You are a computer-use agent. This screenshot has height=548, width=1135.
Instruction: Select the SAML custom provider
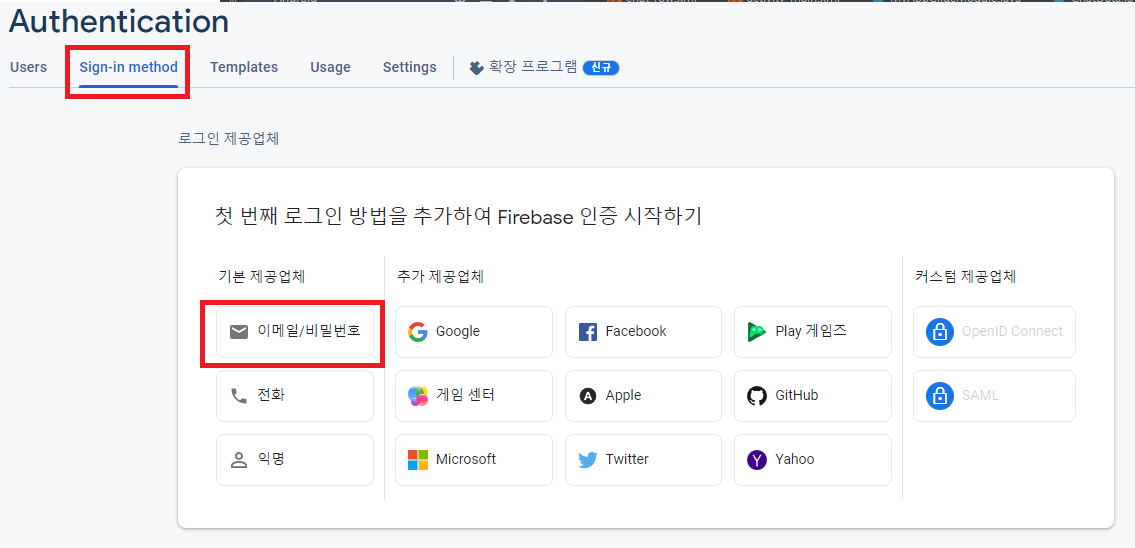(x=994, y=395)
